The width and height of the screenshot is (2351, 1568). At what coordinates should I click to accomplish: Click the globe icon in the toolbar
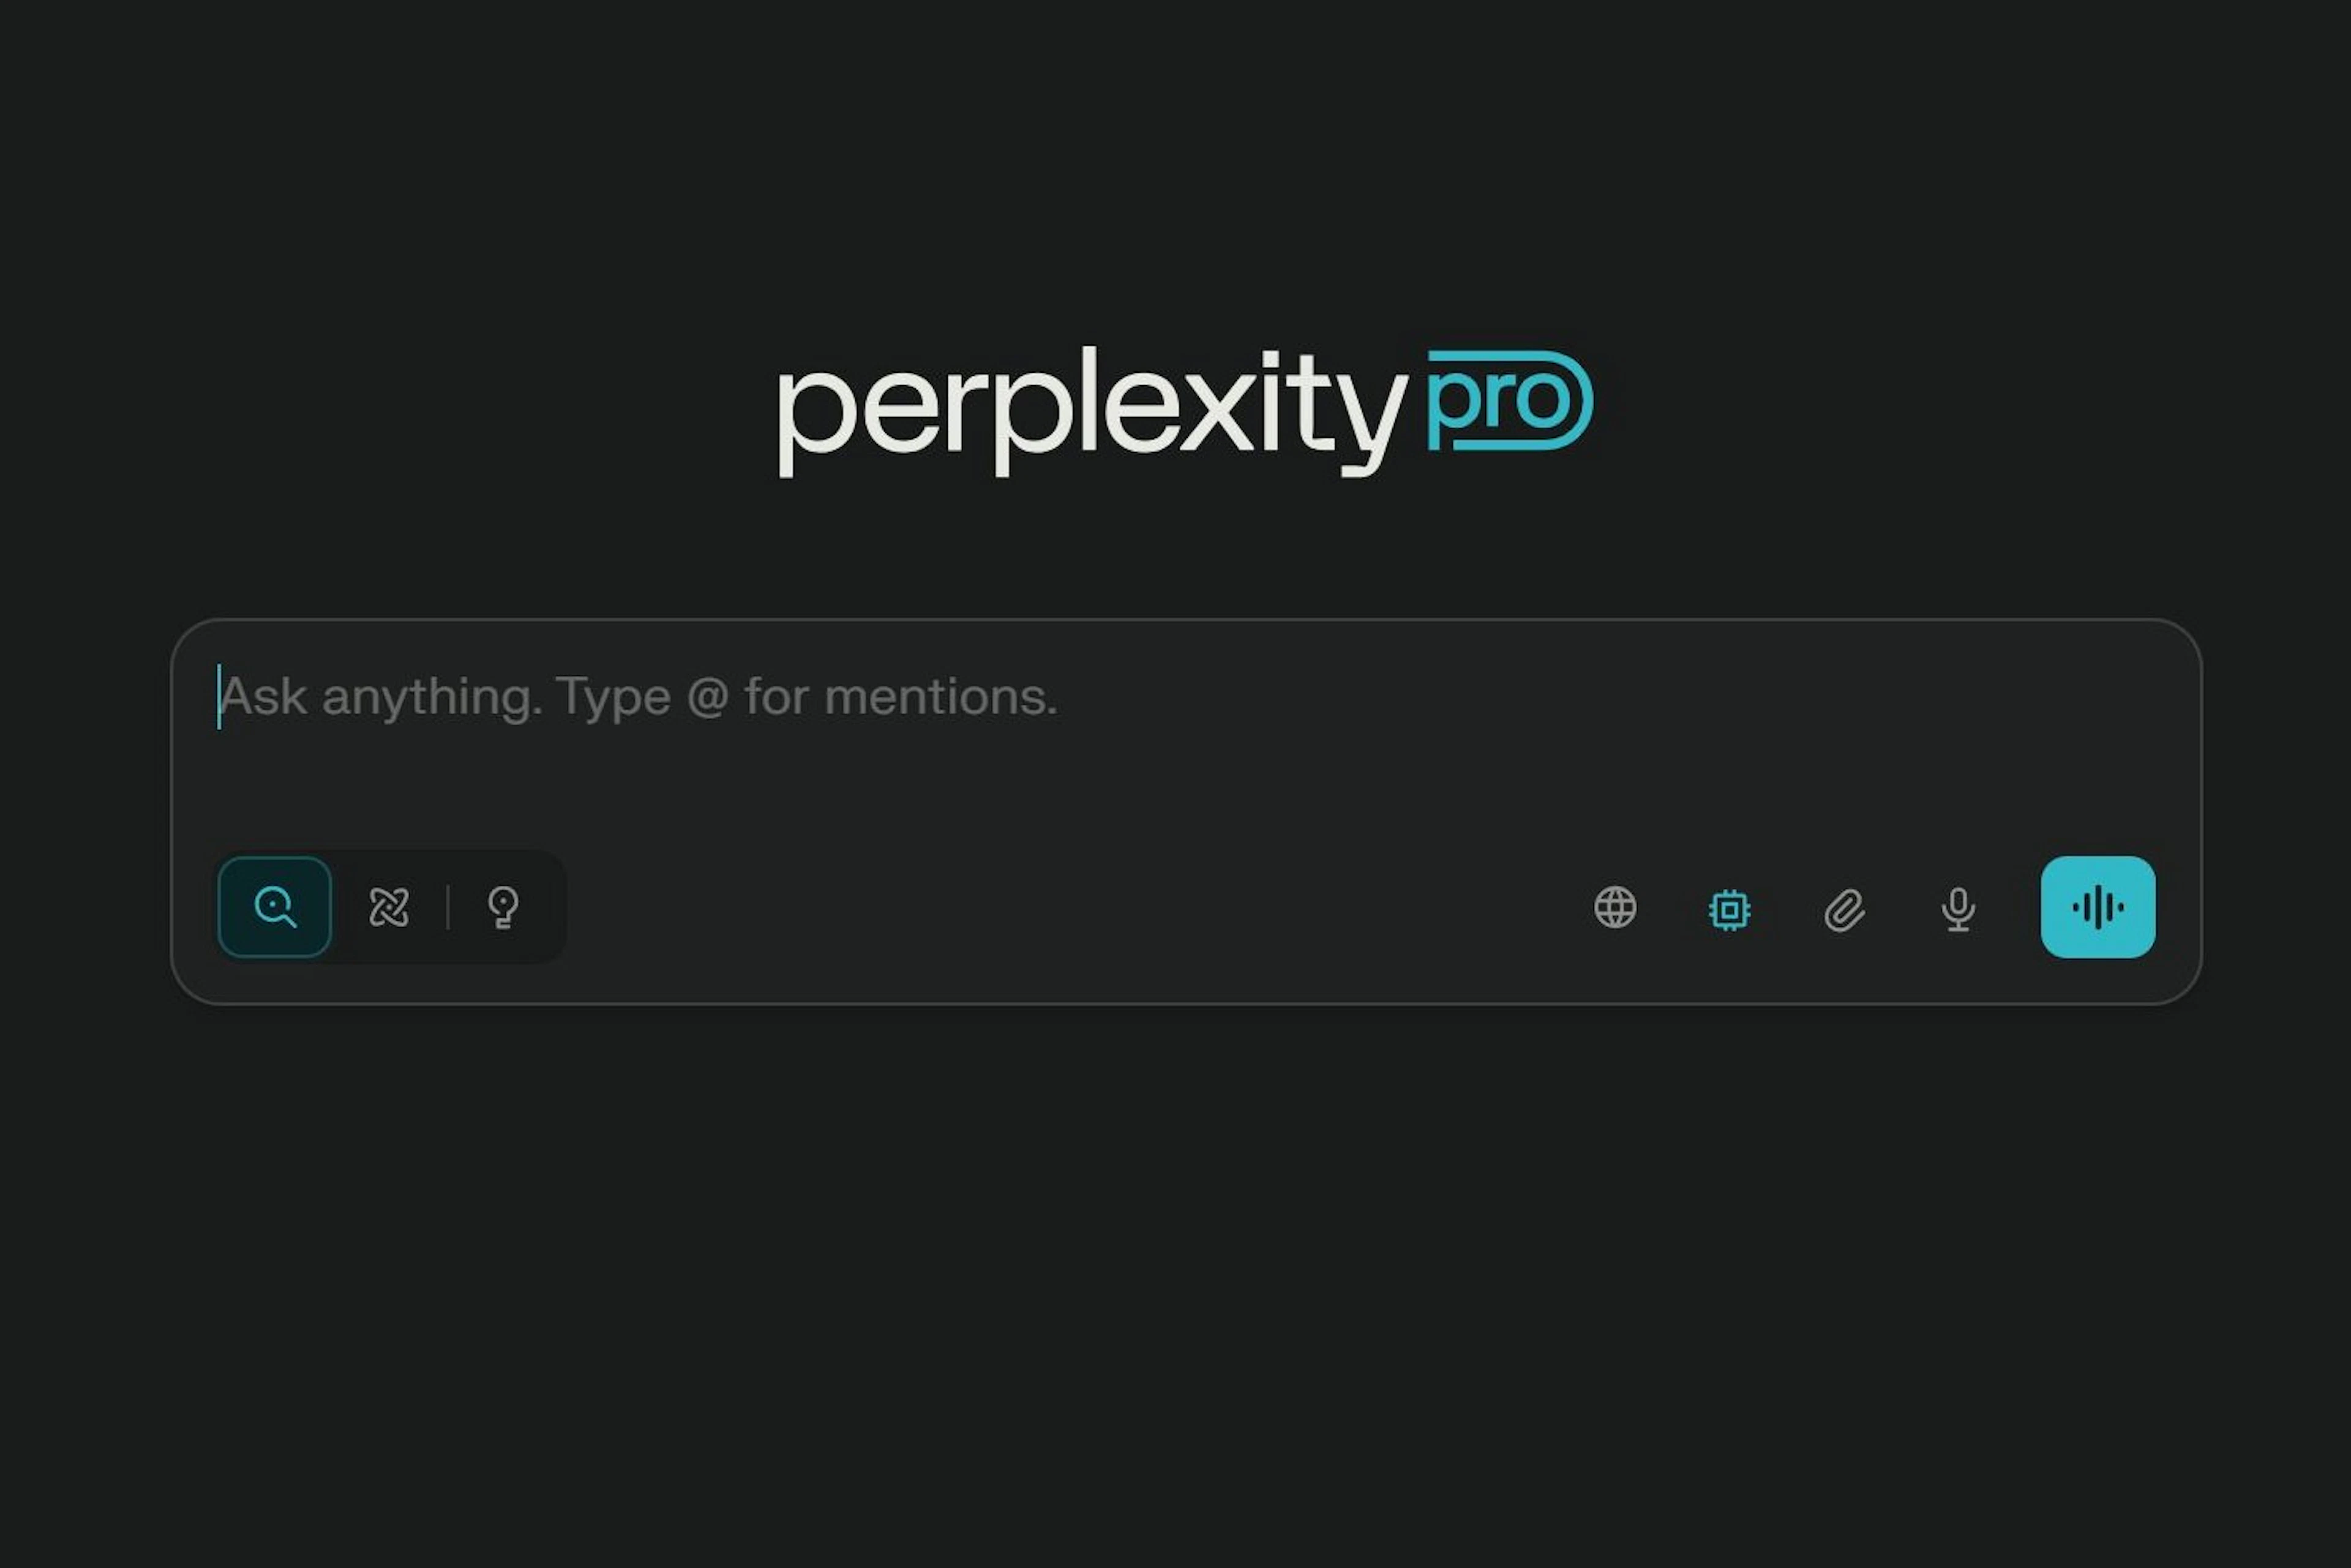pos(1615,908)
